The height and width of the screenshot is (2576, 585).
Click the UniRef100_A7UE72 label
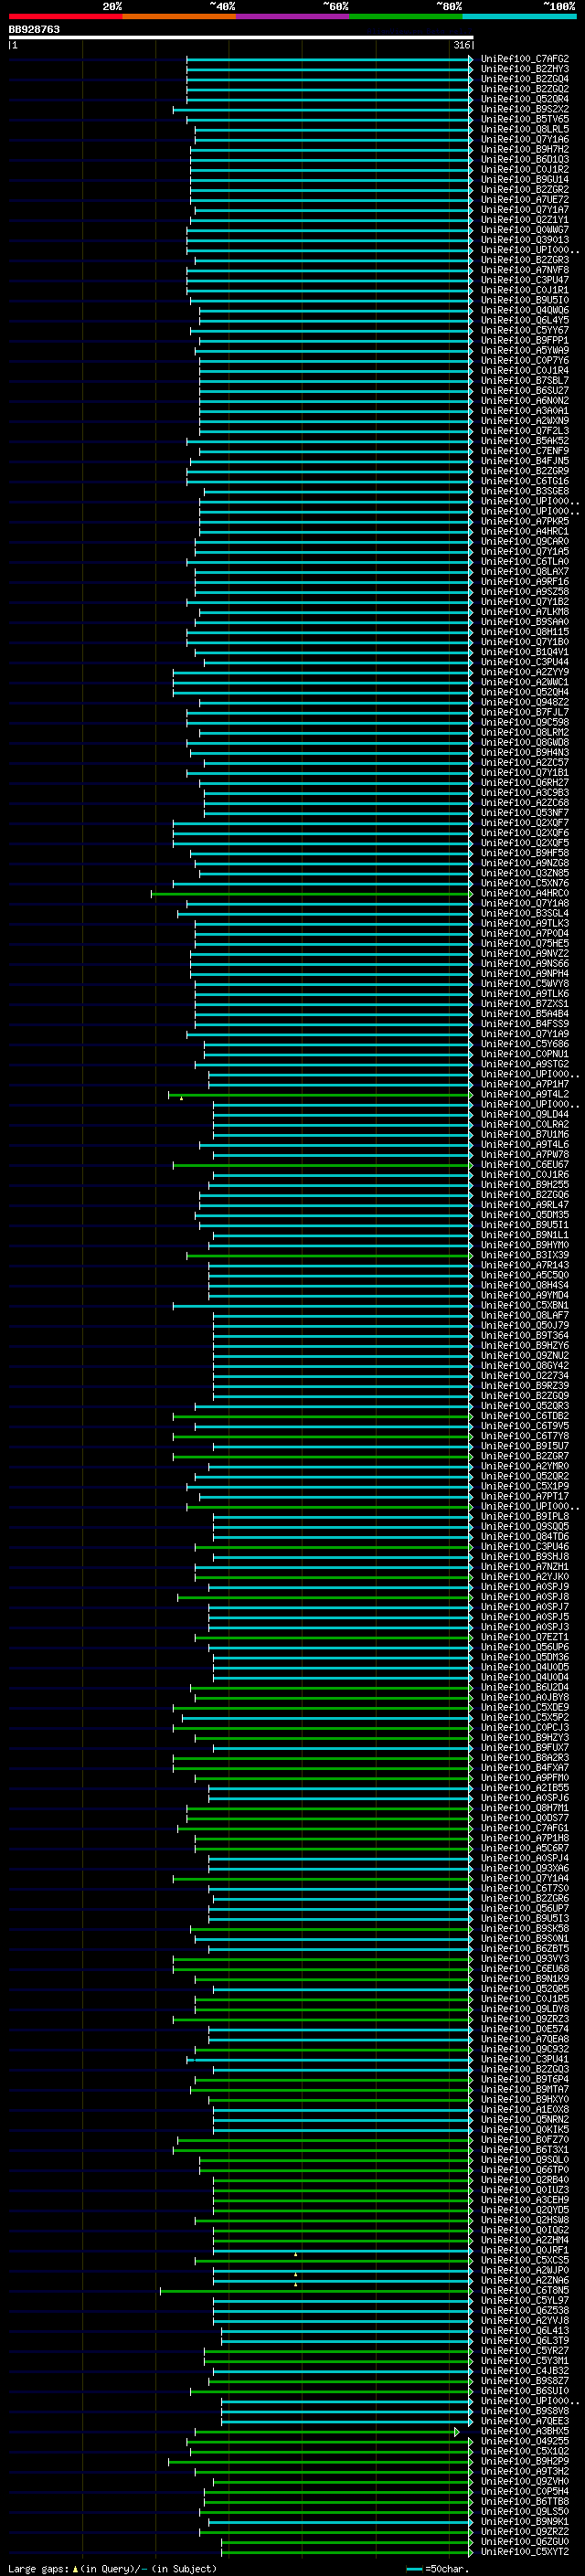(x=525, y=199)
